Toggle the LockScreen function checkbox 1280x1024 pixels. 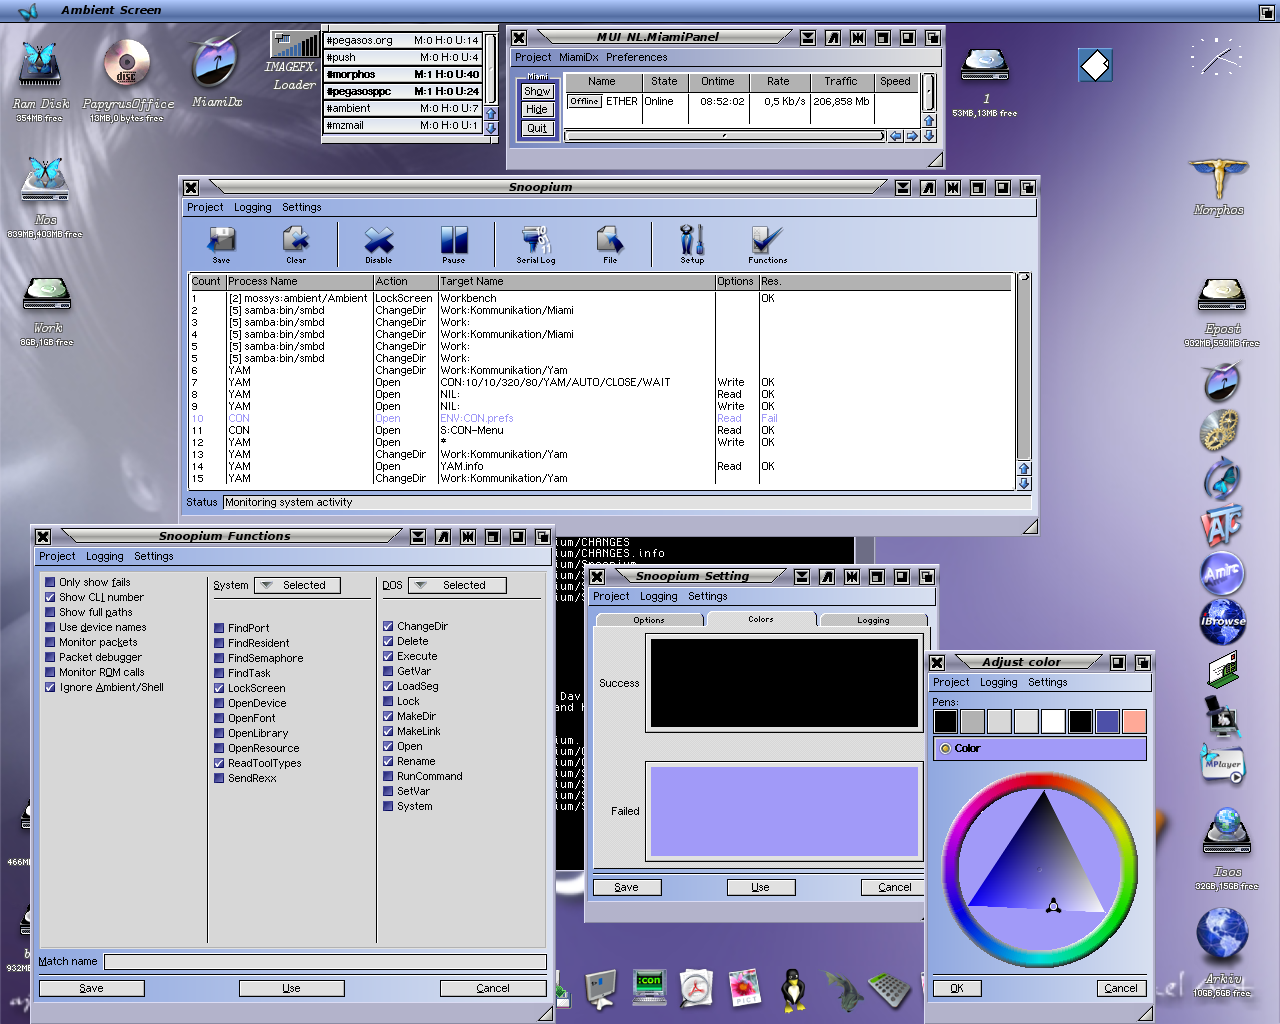click(x=219, y=688)
